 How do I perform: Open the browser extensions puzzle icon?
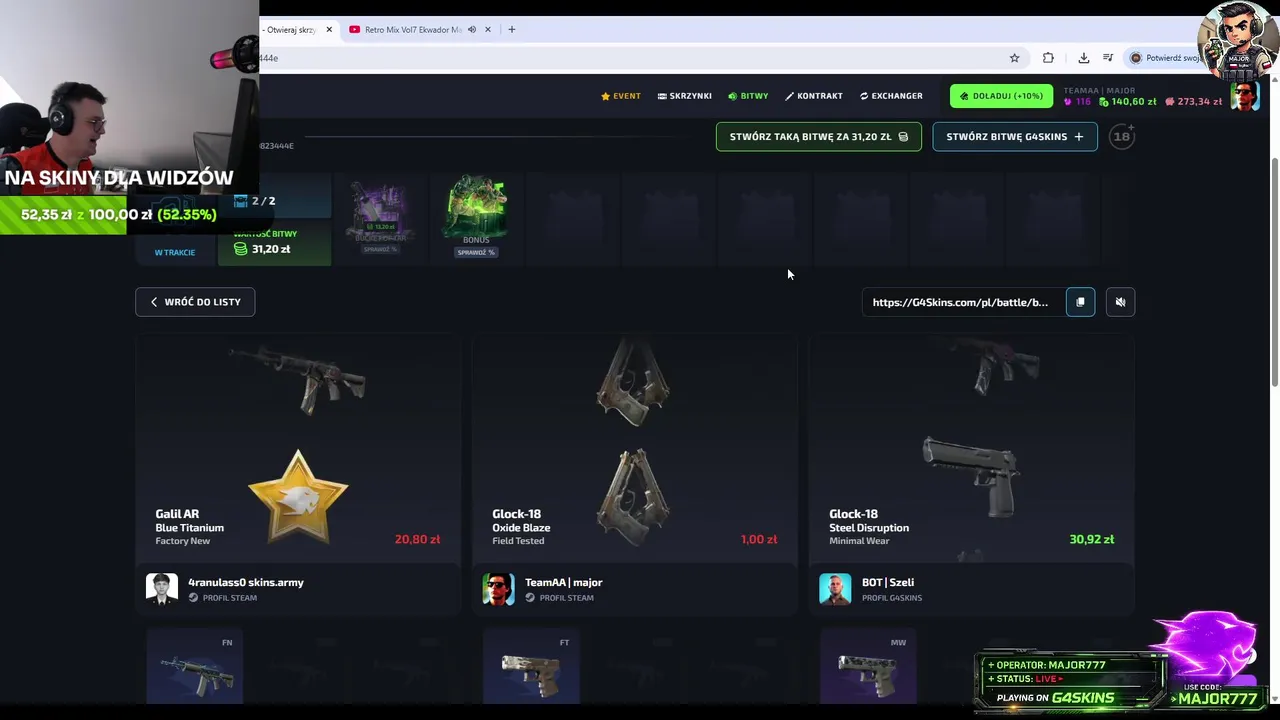pos(1048,58)
